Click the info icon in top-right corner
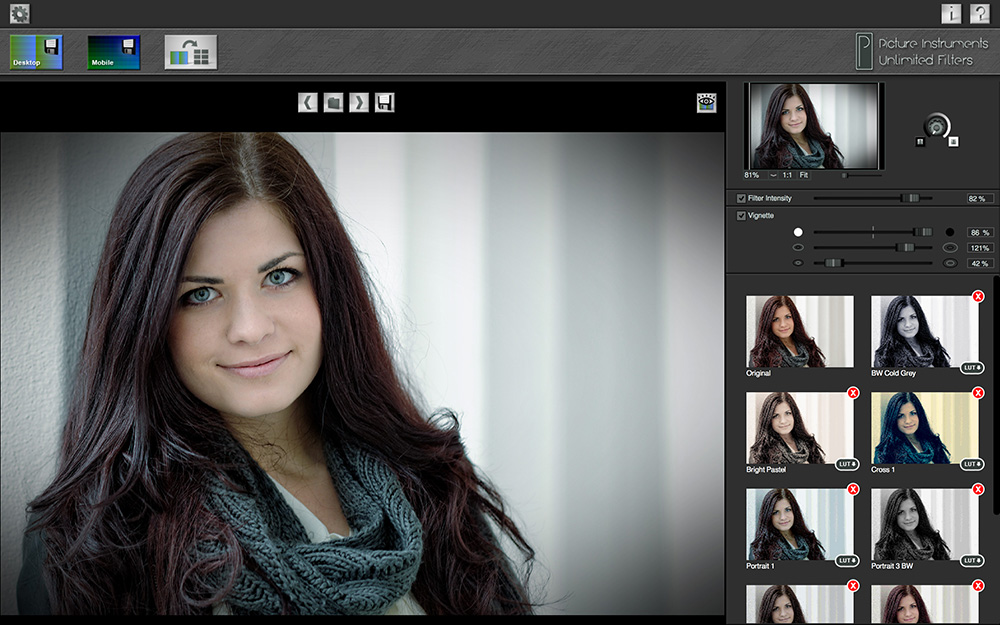 [x=951, y=13]
